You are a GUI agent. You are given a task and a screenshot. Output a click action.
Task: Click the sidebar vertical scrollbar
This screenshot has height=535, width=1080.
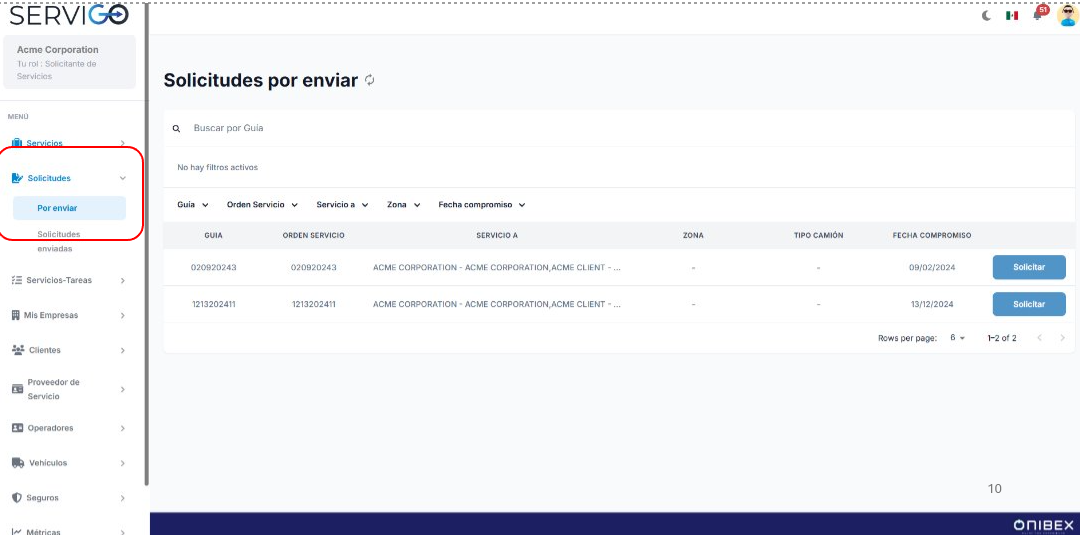pyautogui.click(x=147, y=244)
